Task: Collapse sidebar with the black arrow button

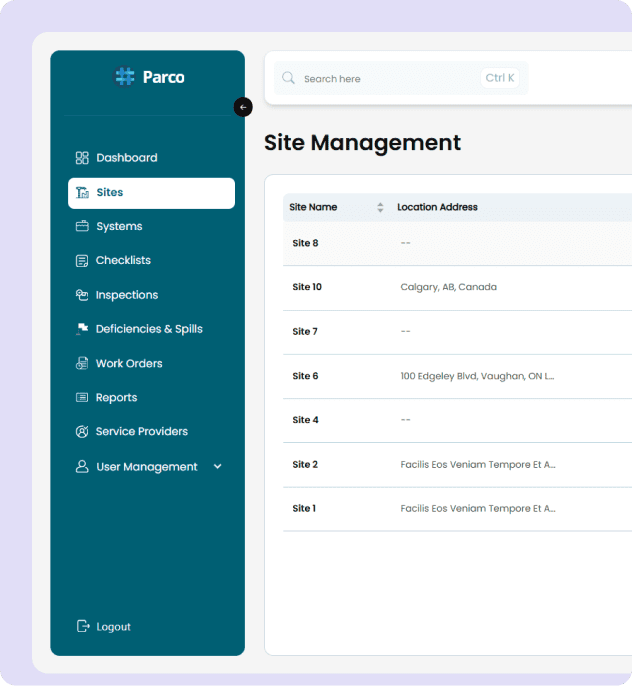Action: (x=243, y=107)
